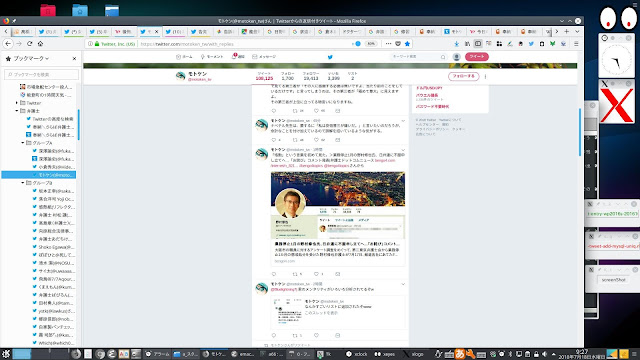
Task: Open the モーメント navigation item
Action: point(211,57)
